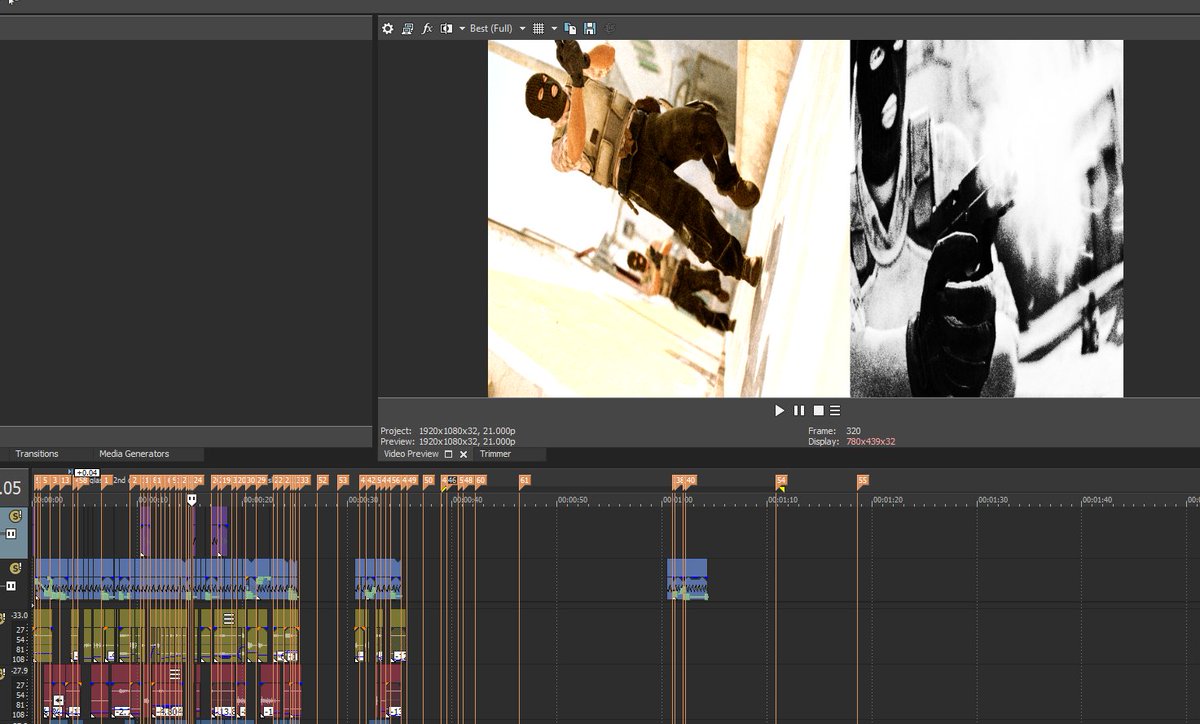Toggle preview on external monitor icon
Image resolution: width=1200 pixels, height=724 pixels.
point(408,29)
